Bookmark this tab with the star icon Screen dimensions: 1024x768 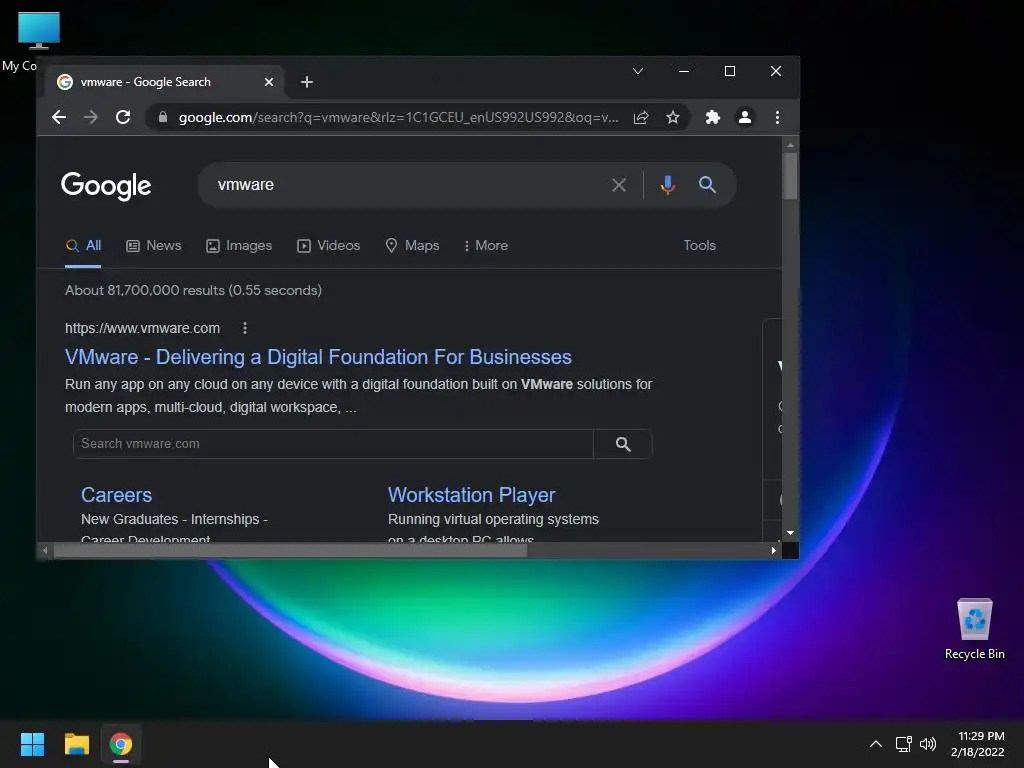tap(673, 118)
